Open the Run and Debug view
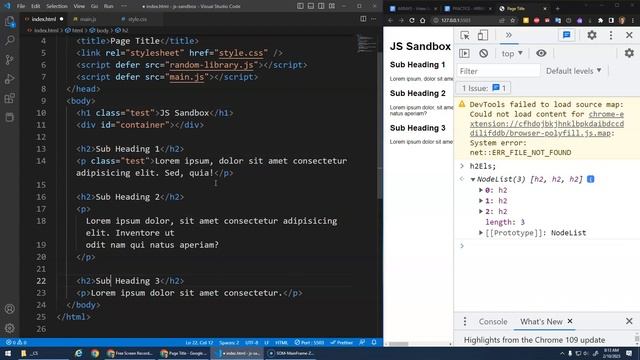The height and width of the screenshot is (360, 640). tap(9, 79)
